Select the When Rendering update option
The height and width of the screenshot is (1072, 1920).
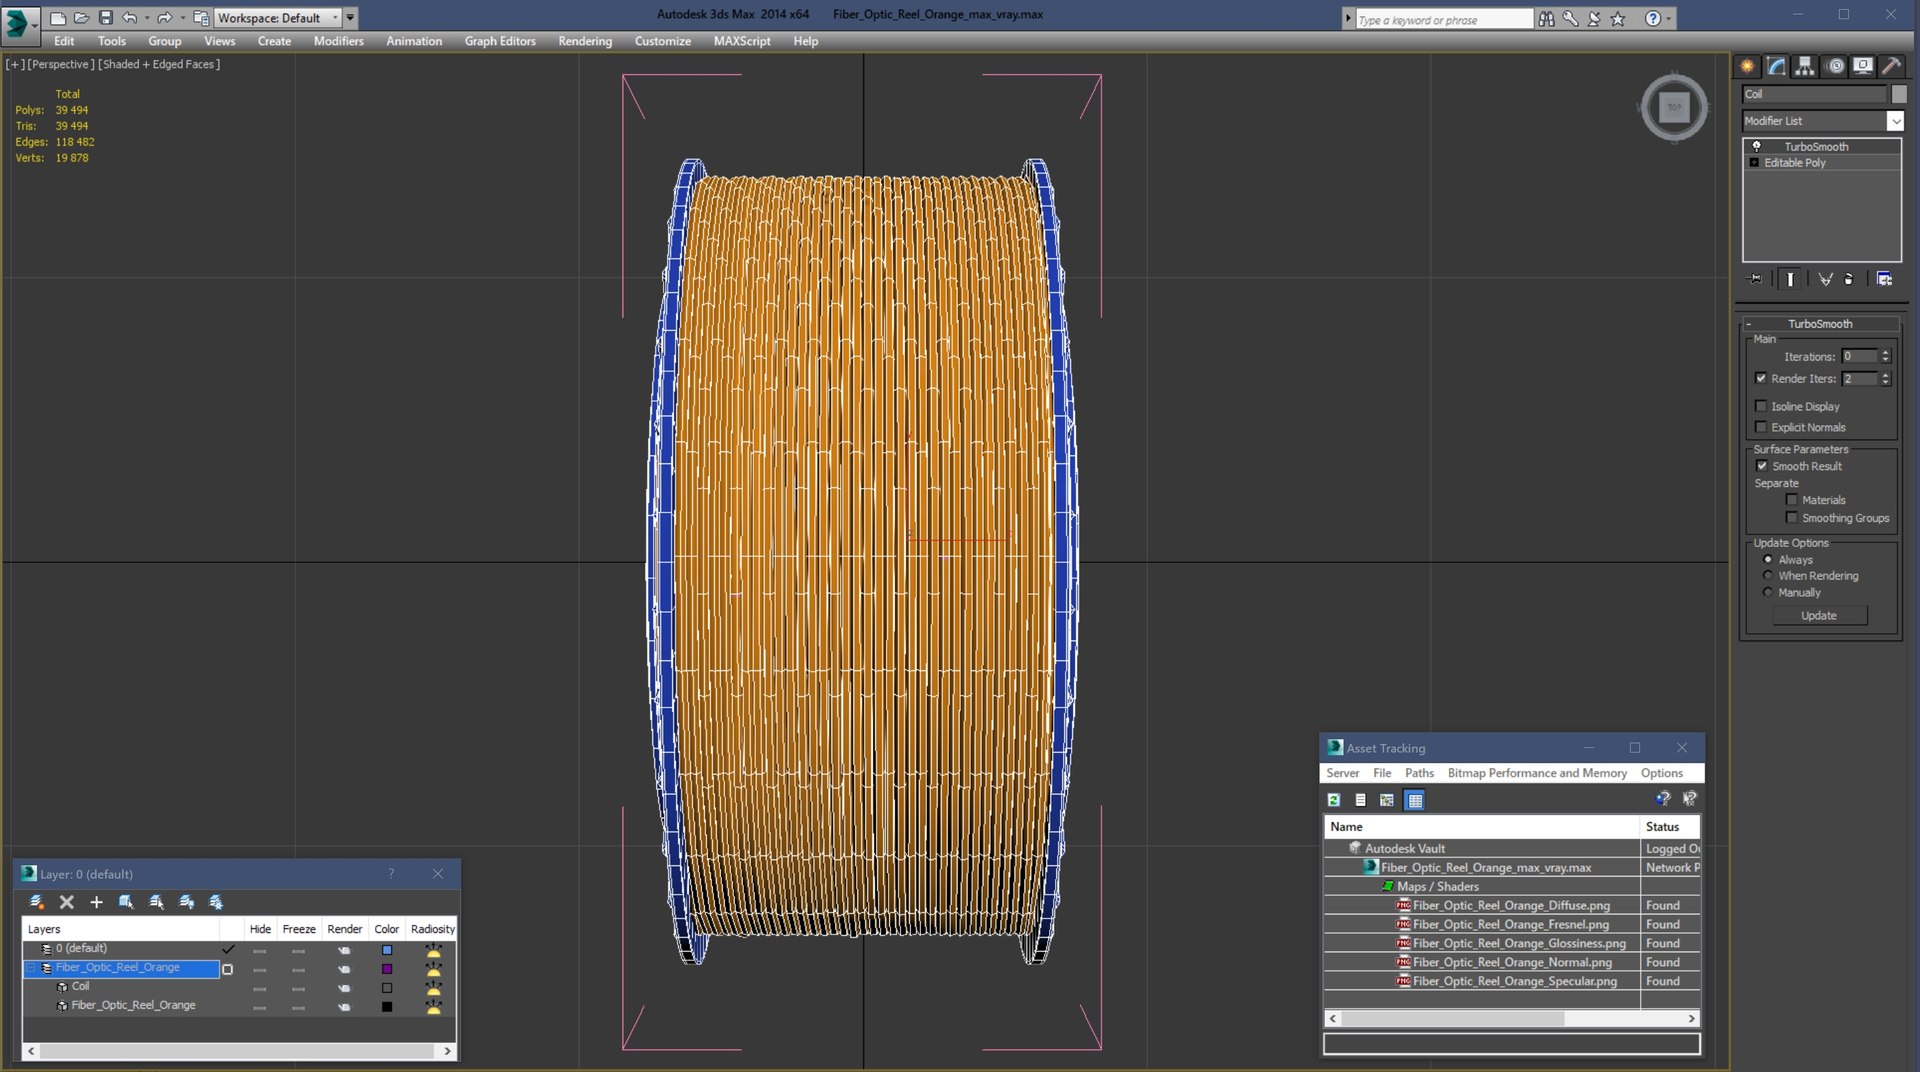coord(1768,576)
